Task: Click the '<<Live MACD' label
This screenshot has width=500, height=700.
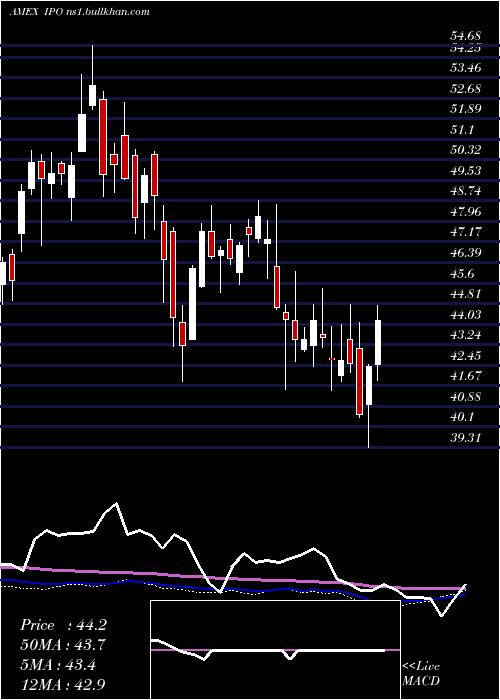Action: [421, 674]
